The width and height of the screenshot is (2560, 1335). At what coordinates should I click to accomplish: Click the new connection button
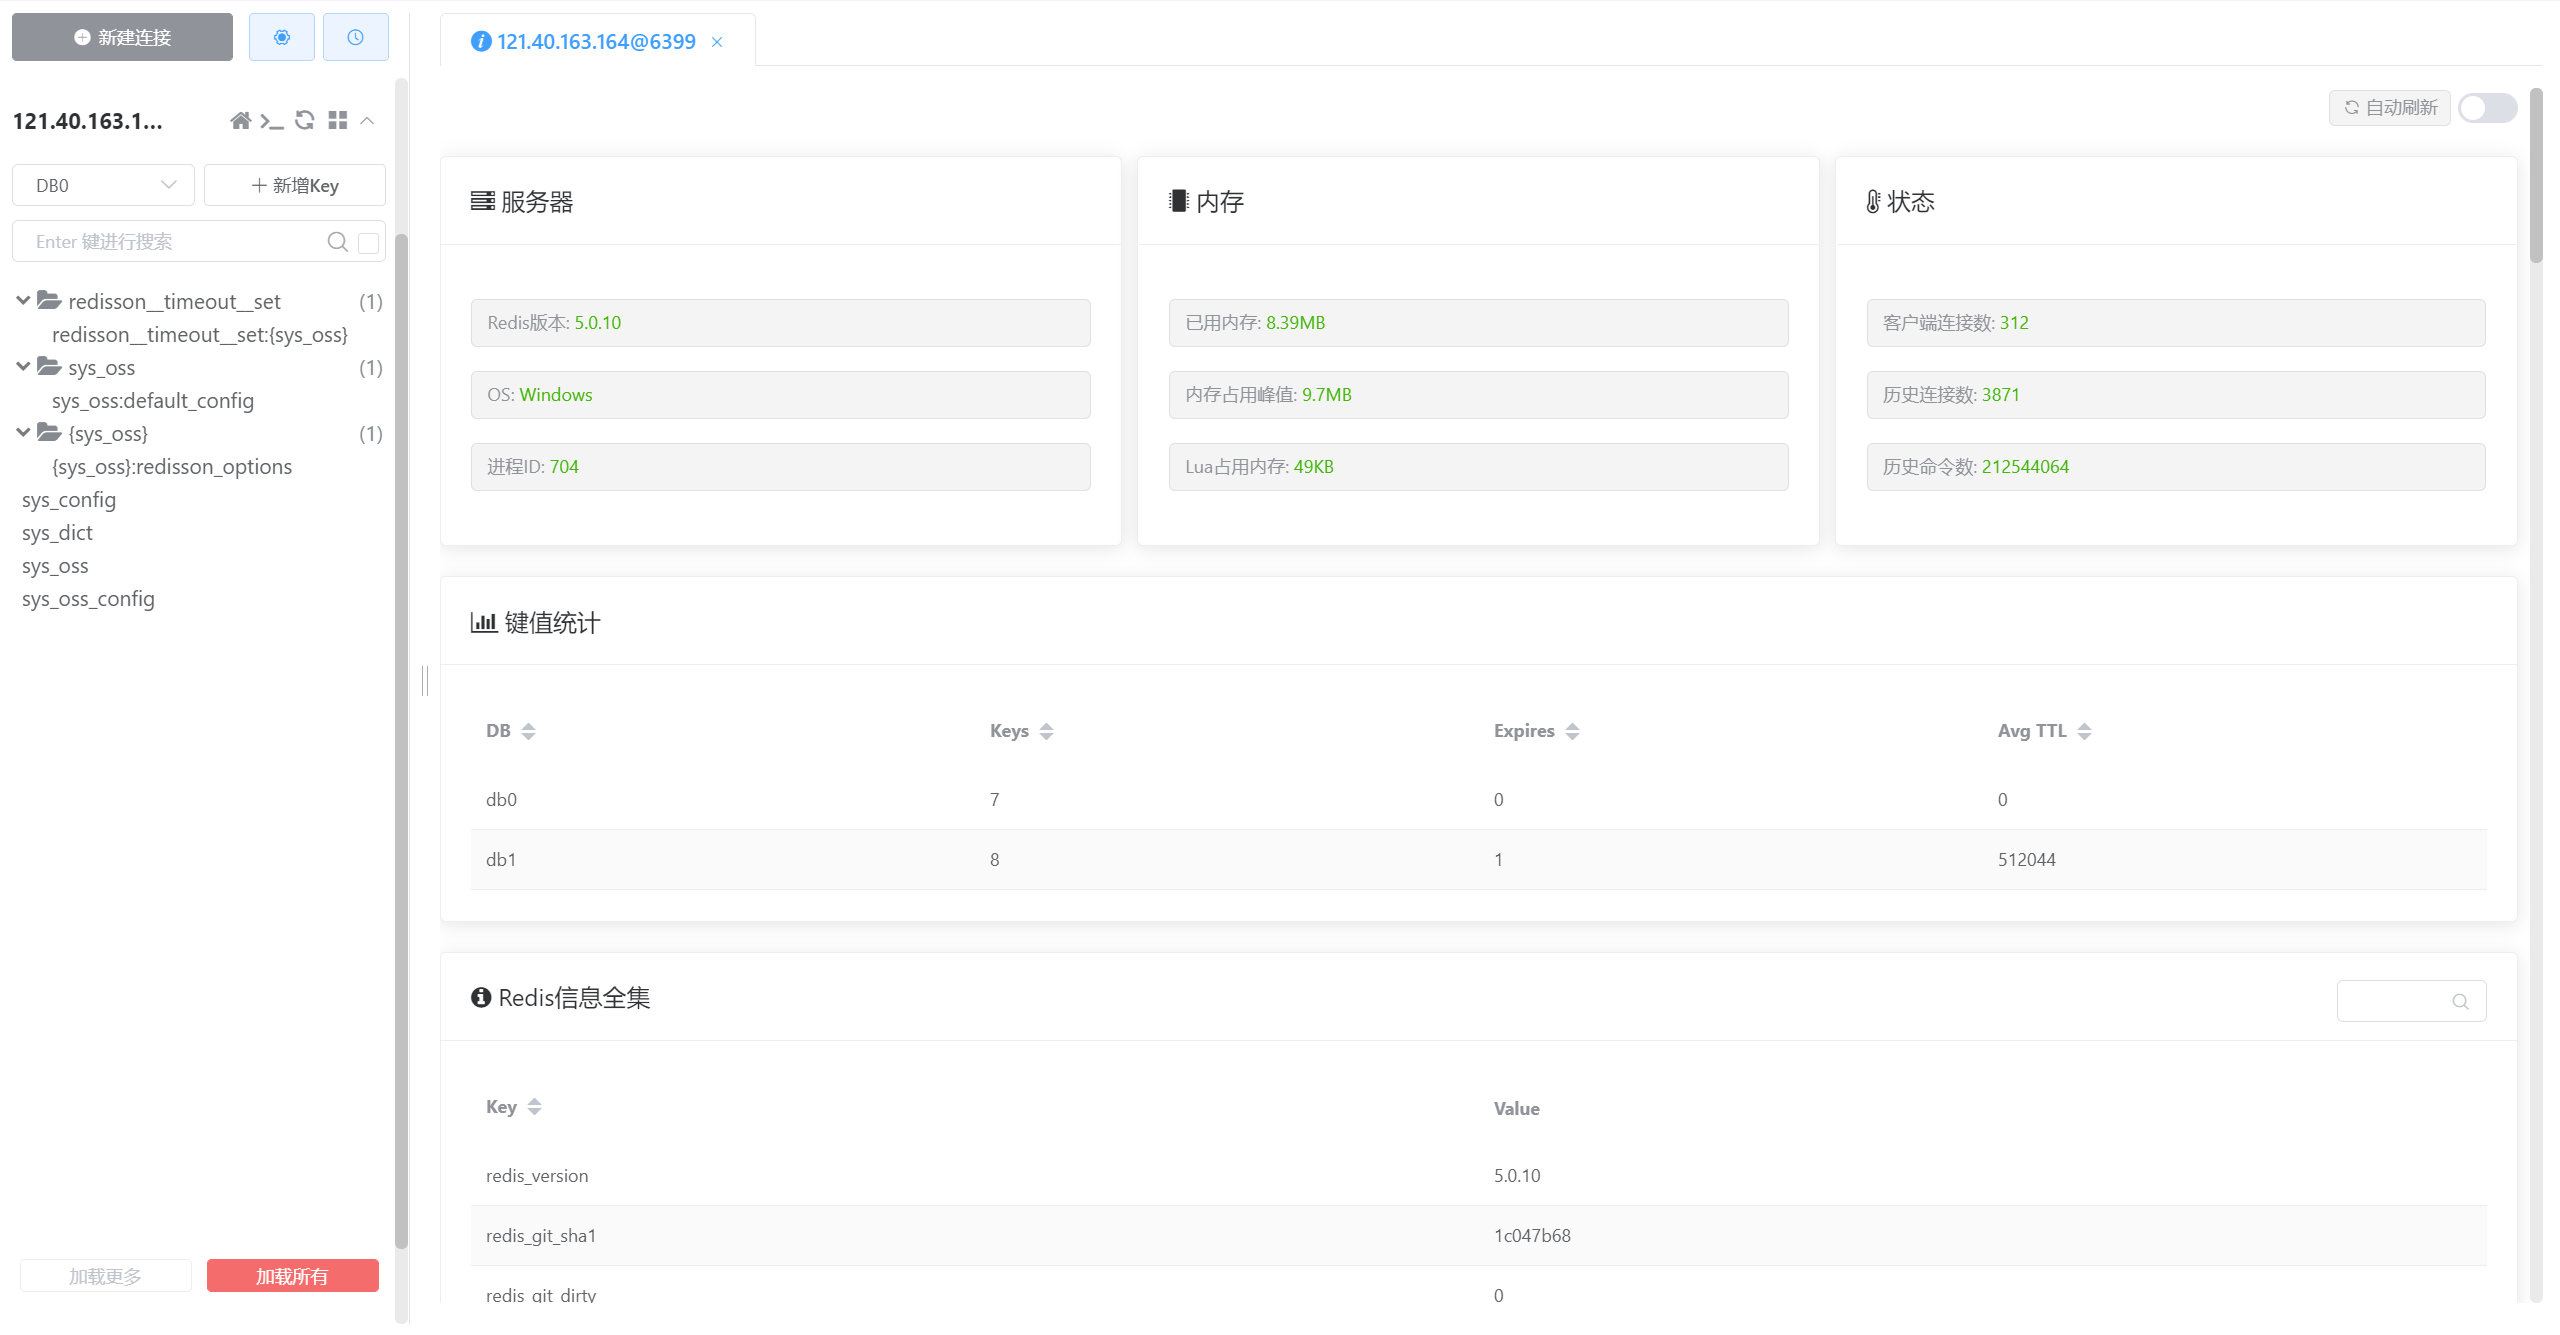tap(122, 37)
